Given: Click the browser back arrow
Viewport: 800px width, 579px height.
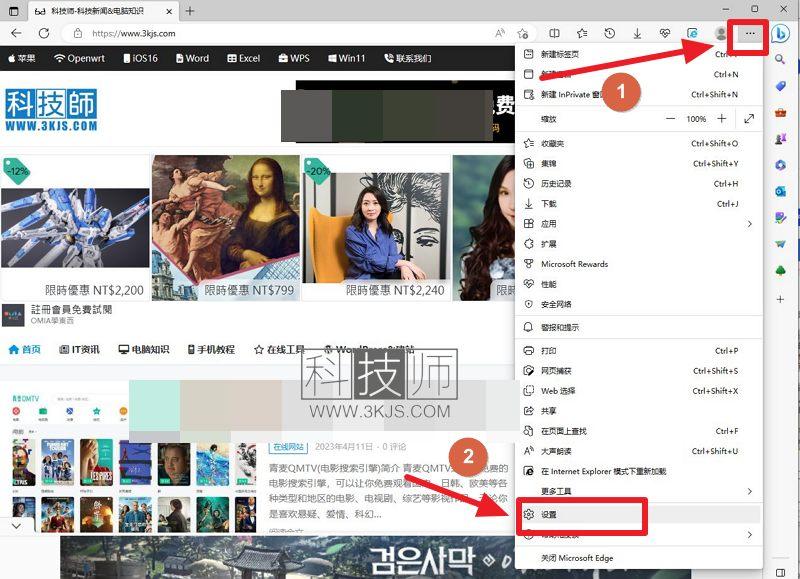Looking at the screenshot, I should 16,33.
